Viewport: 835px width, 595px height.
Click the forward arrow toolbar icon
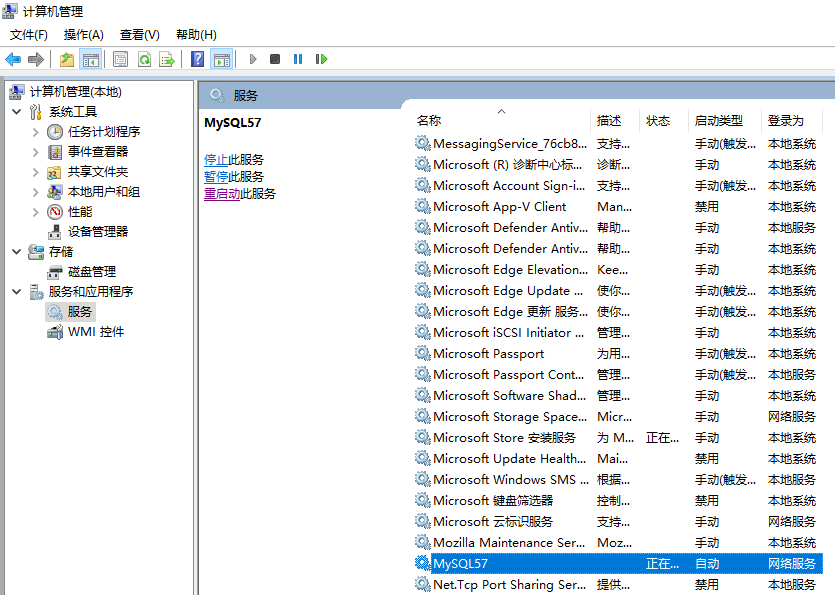pos(36,59)
